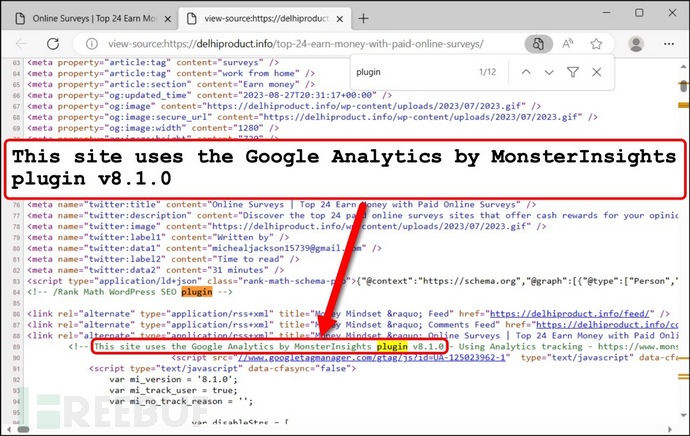Screen dimensions: 690x436
Task: Activate Read aloud icon
Action: point(568,44)
